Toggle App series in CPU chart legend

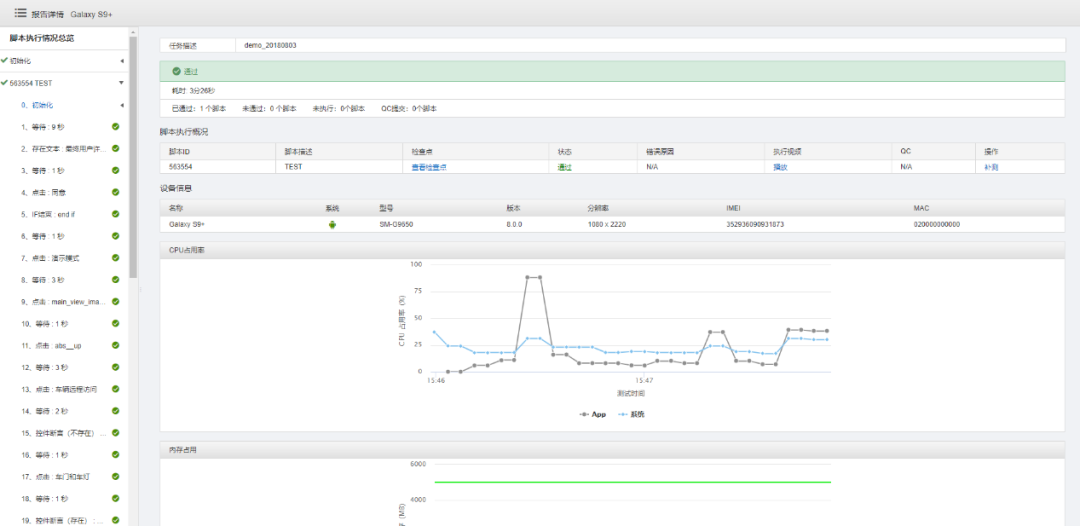592,414
